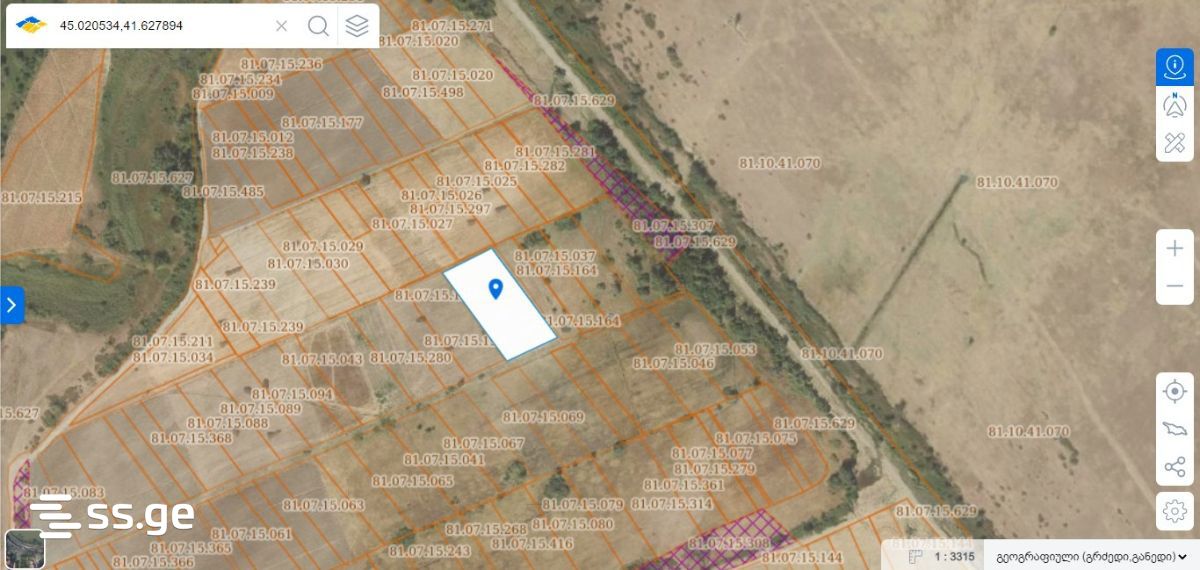1200x570 pixels.
Task: Zoom out with the minus button
Action: click(x=1175, y=286)
